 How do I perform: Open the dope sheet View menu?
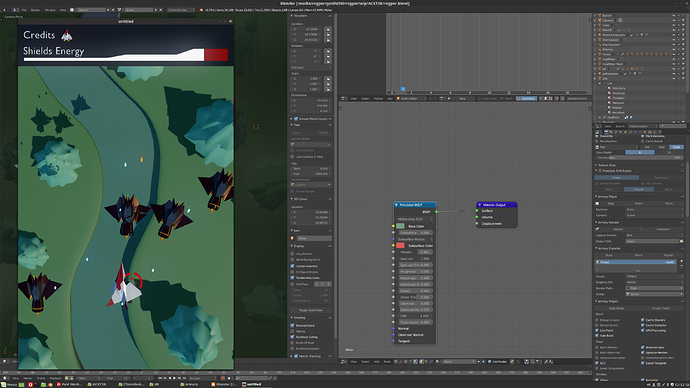click(353, 99)
